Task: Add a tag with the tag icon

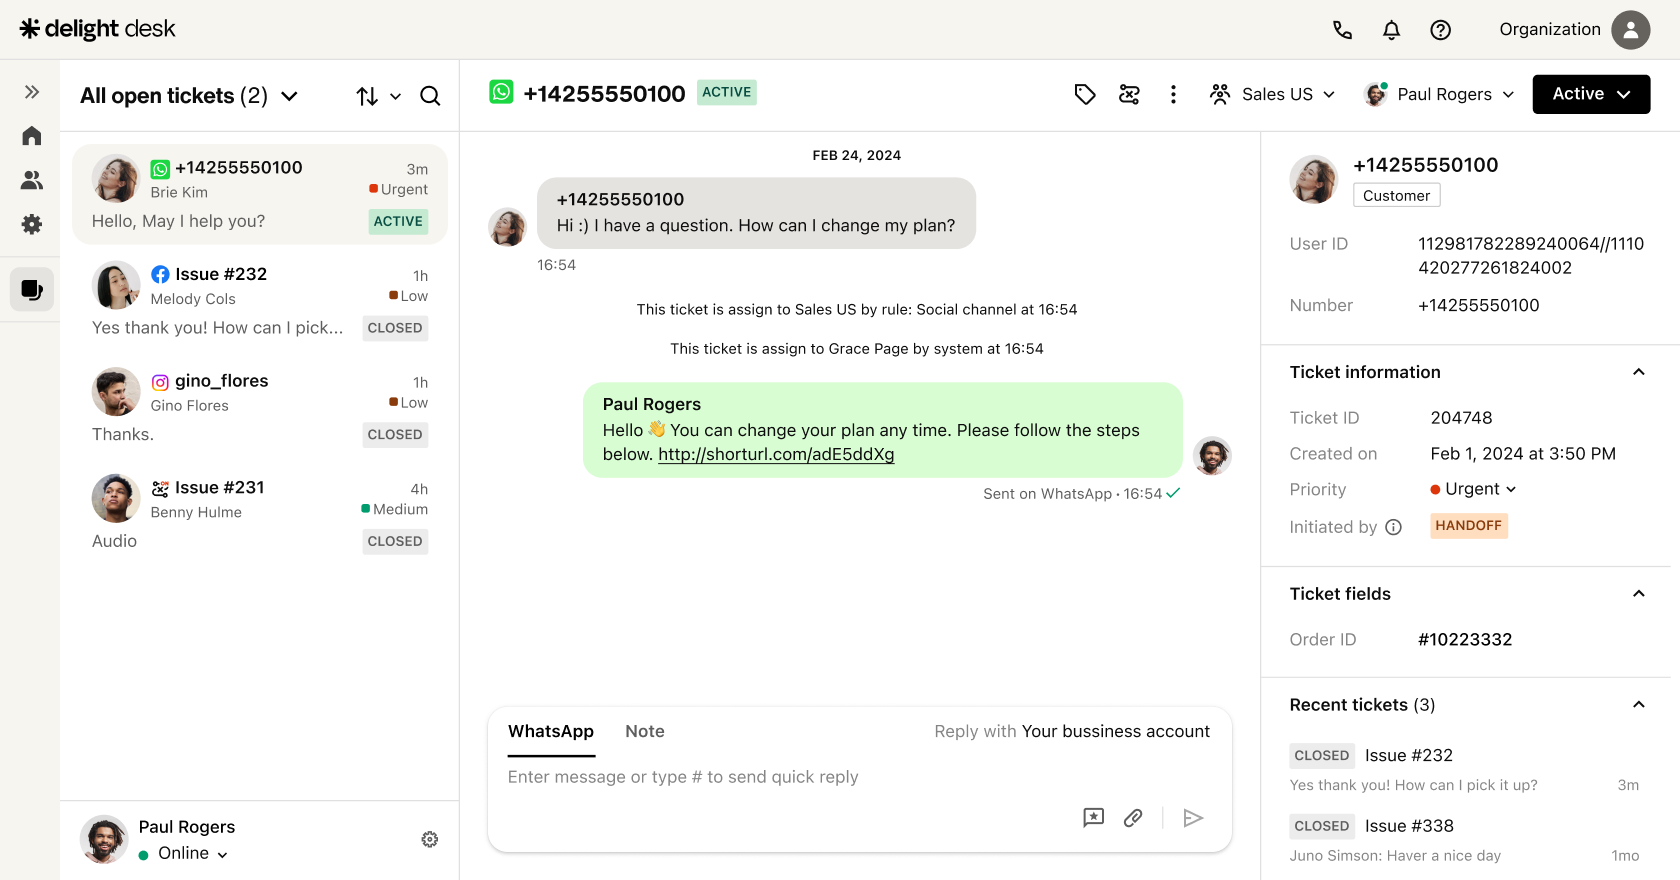Action: pos(1085,94)
